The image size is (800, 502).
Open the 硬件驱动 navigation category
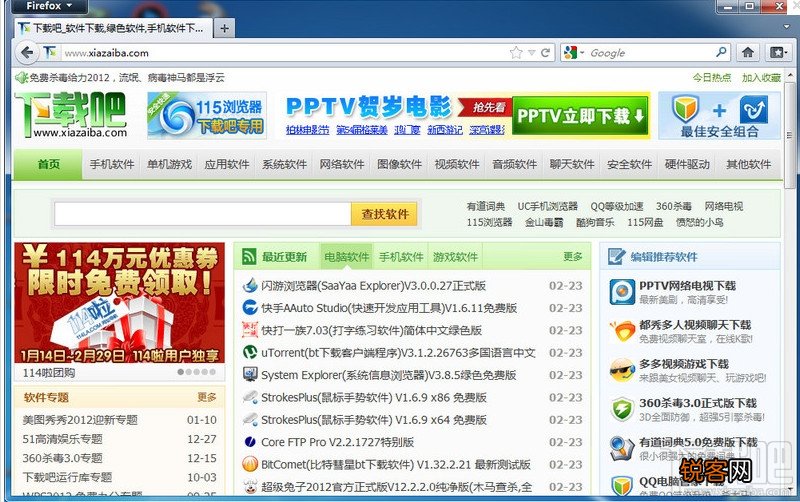(687, 164)
